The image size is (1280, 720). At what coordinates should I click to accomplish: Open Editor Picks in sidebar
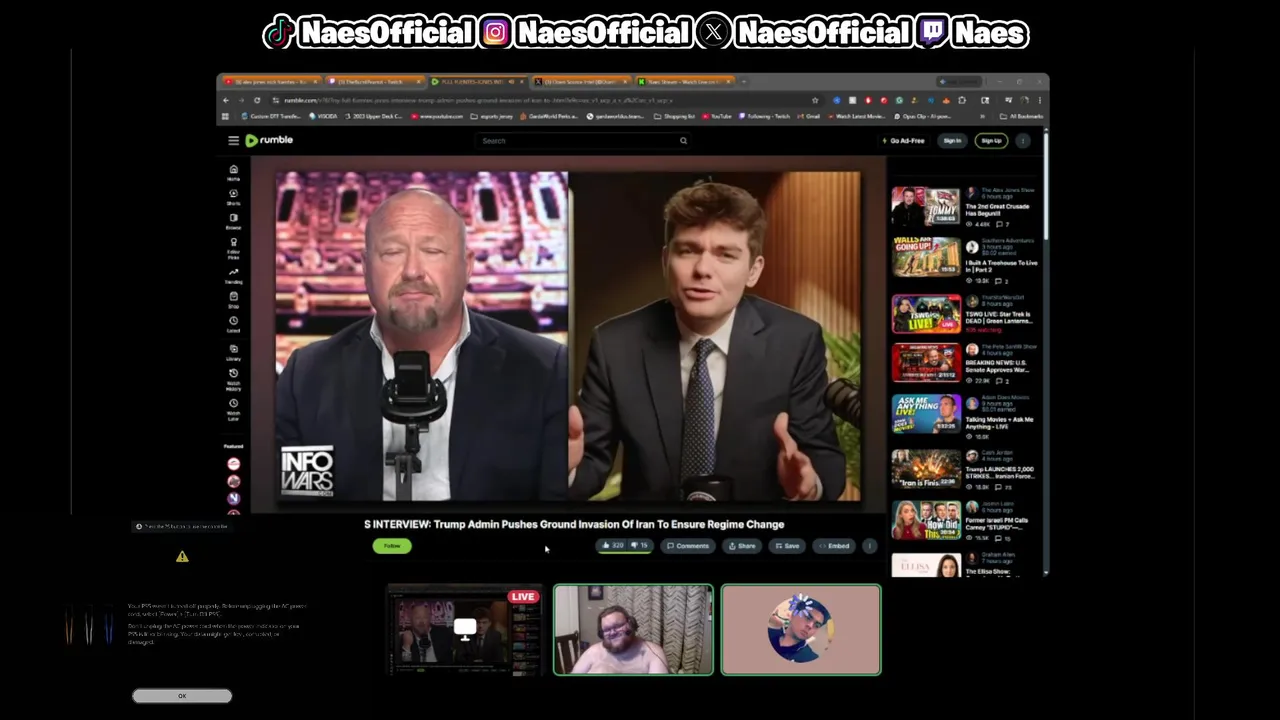pyautogui.click(x=233, y=248)
